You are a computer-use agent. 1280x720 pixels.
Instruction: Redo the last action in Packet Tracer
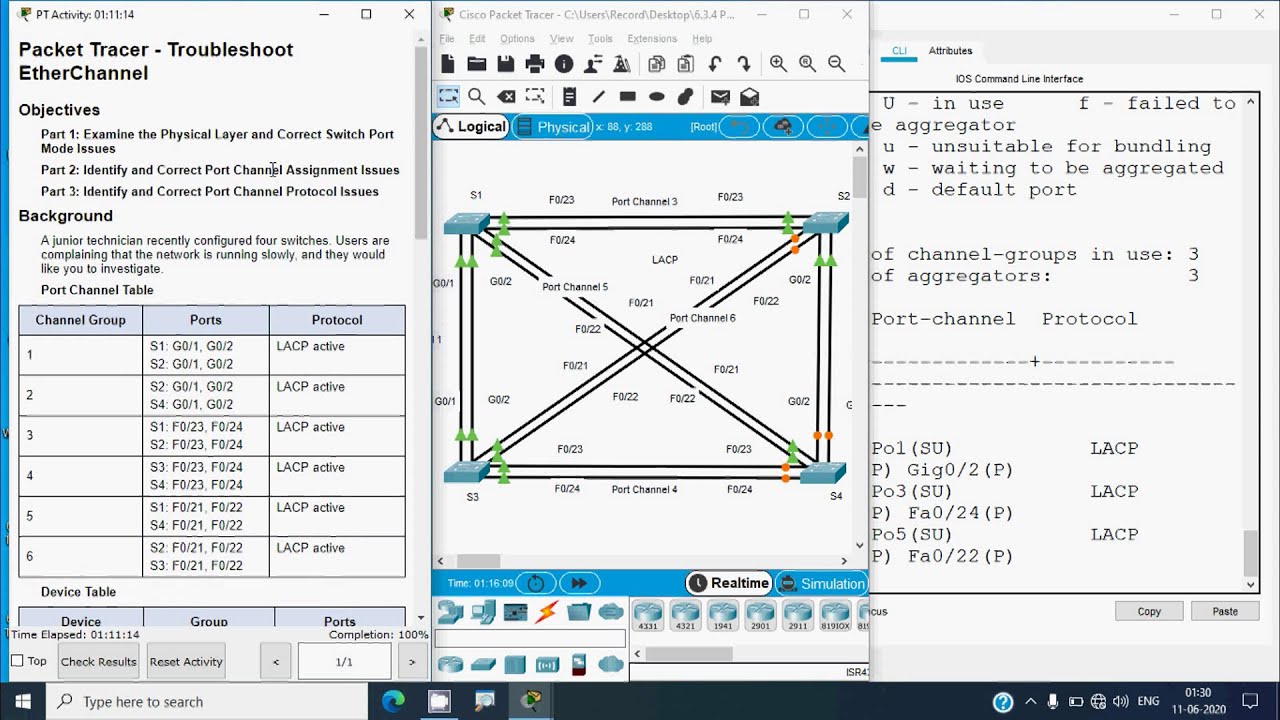743,64
